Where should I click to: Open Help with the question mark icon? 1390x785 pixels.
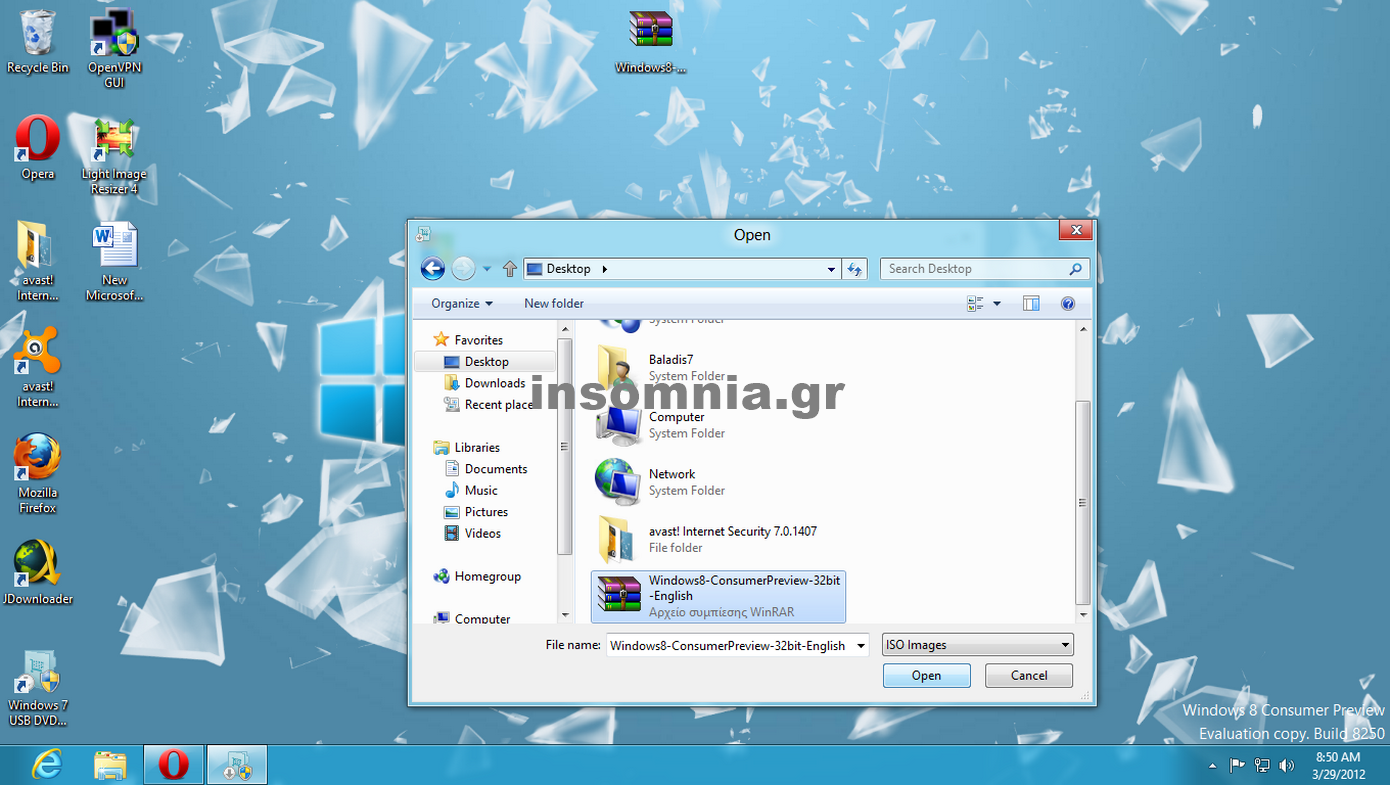[1068, 304]
